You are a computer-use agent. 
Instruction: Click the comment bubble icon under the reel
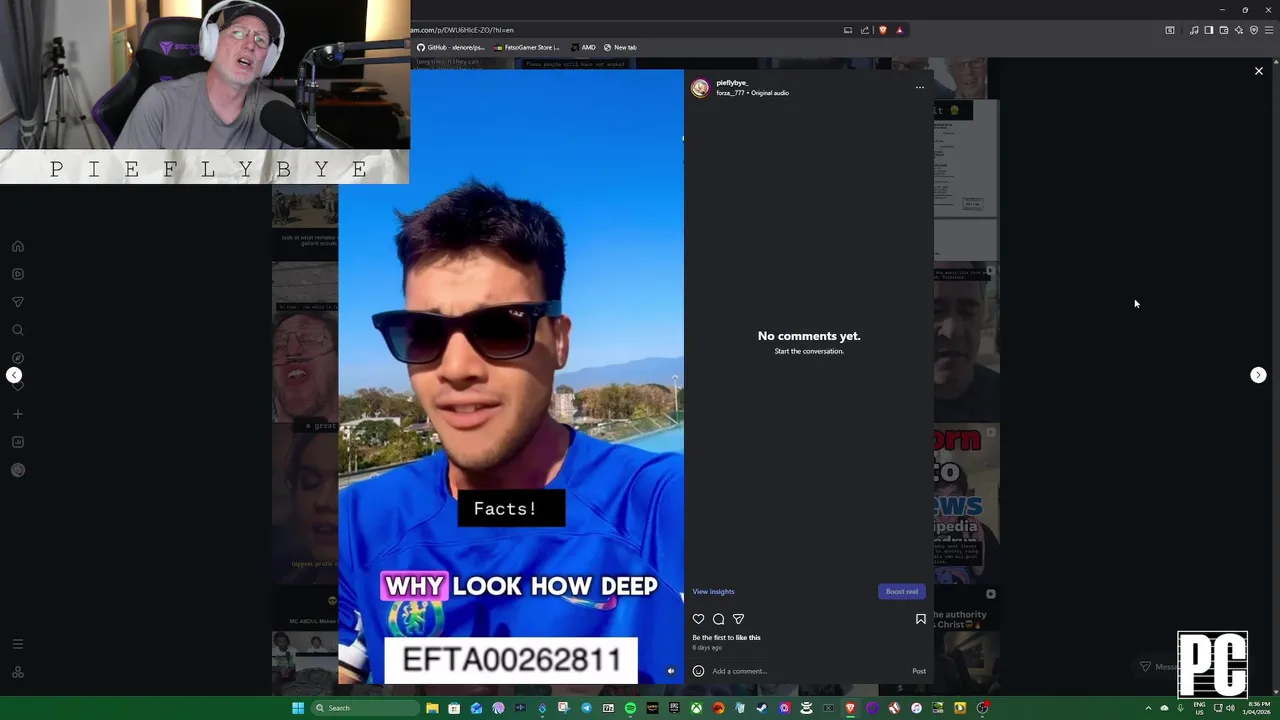tap(718, 619)
